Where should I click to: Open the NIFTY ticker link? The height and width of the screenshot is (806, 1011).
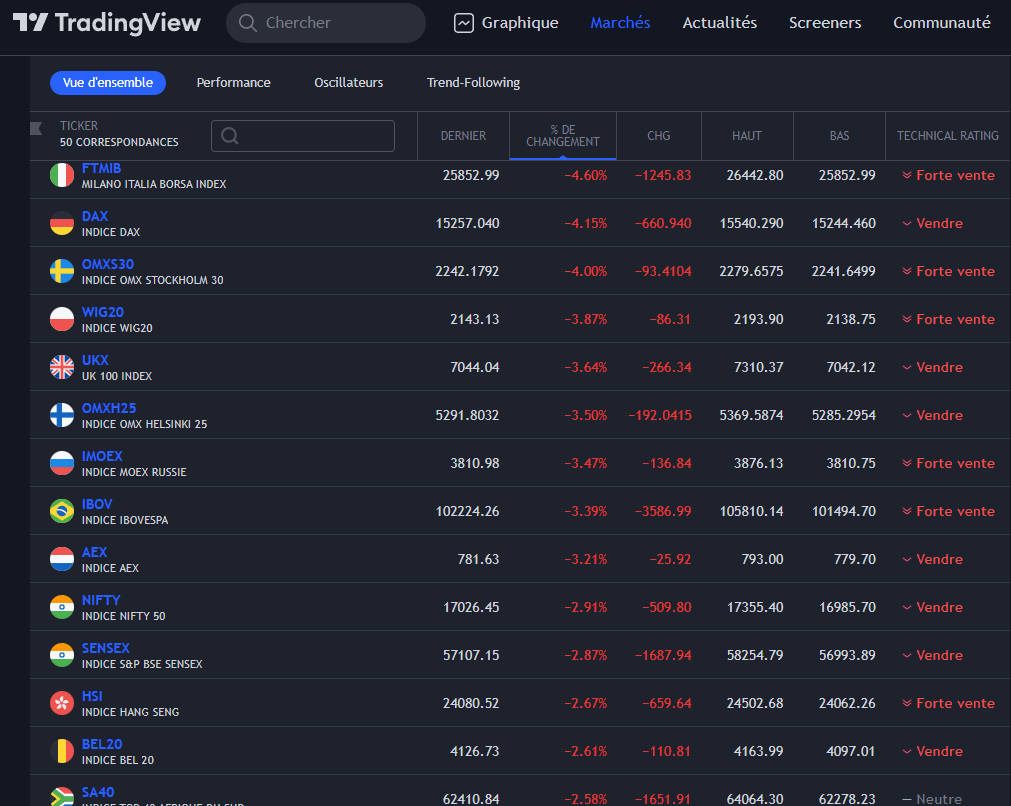(101, 600)
